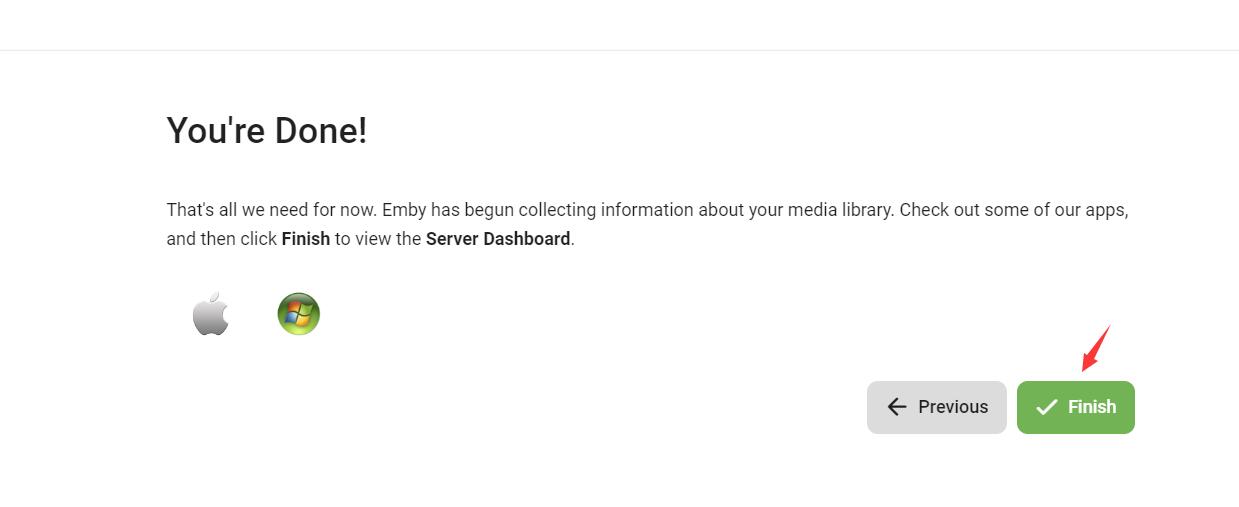Click the words "and then click" in the paragraph
Screen dimensions: 1239x507
pos(221,239)
